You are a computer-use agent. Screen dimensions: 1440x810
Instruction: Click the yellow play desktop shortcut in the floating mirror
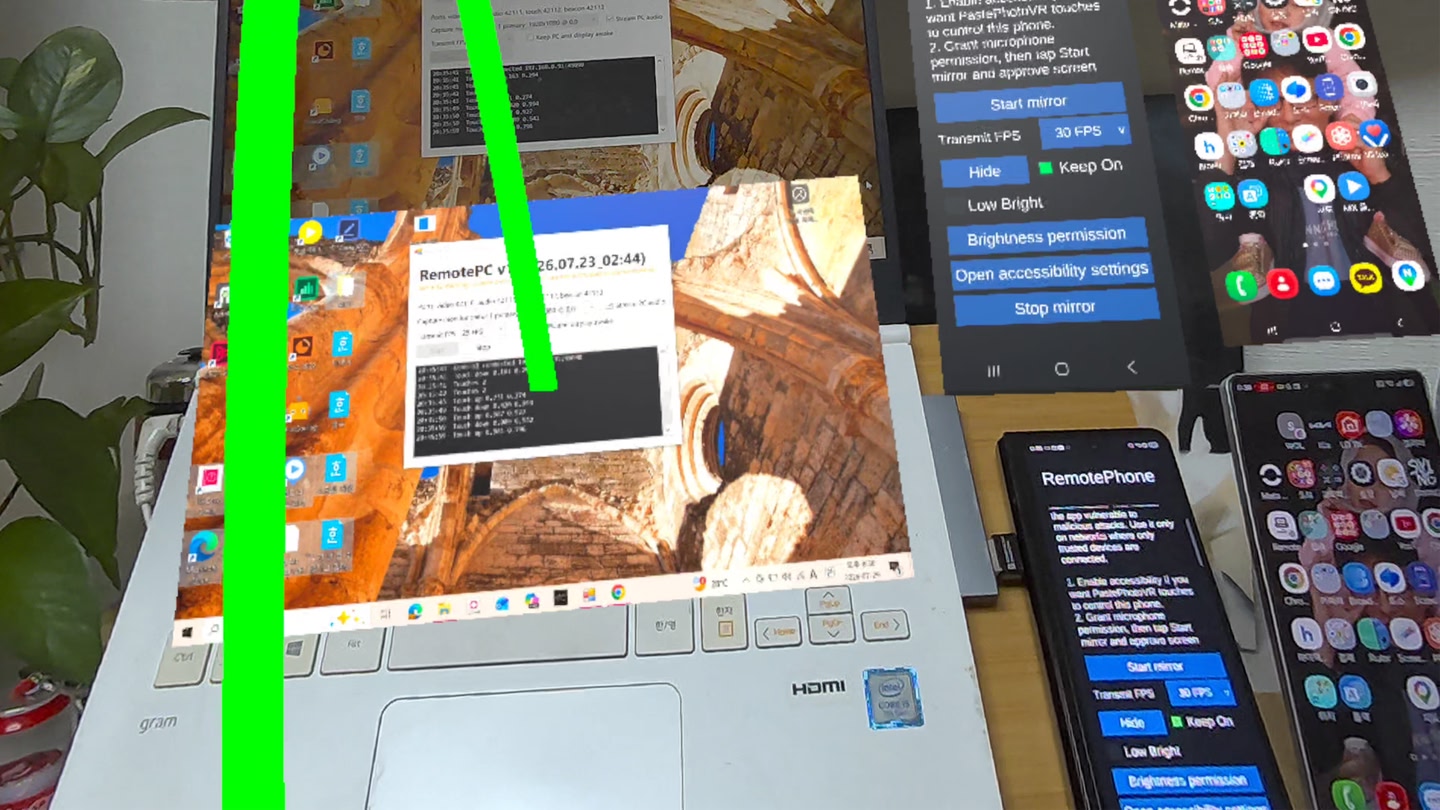click(309, 233)
